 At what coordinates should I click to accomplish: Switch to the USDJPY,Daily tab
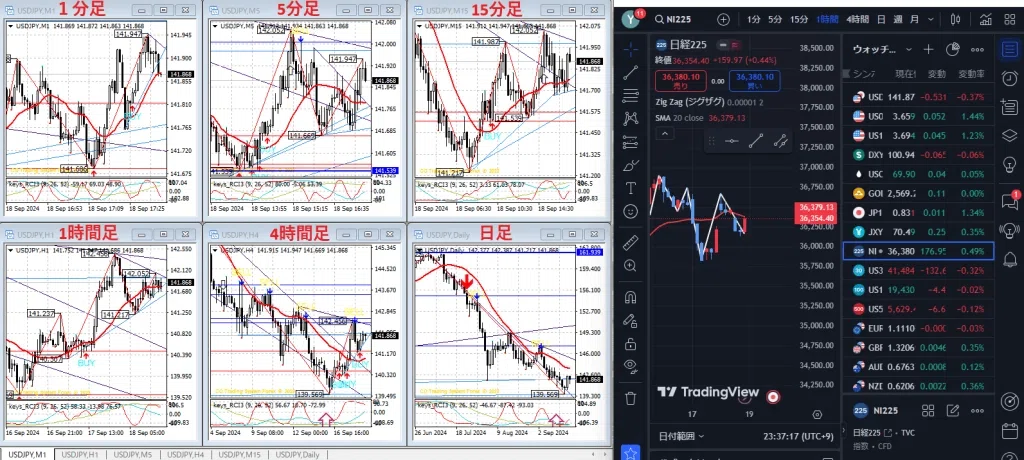click(x=297, y=454)
